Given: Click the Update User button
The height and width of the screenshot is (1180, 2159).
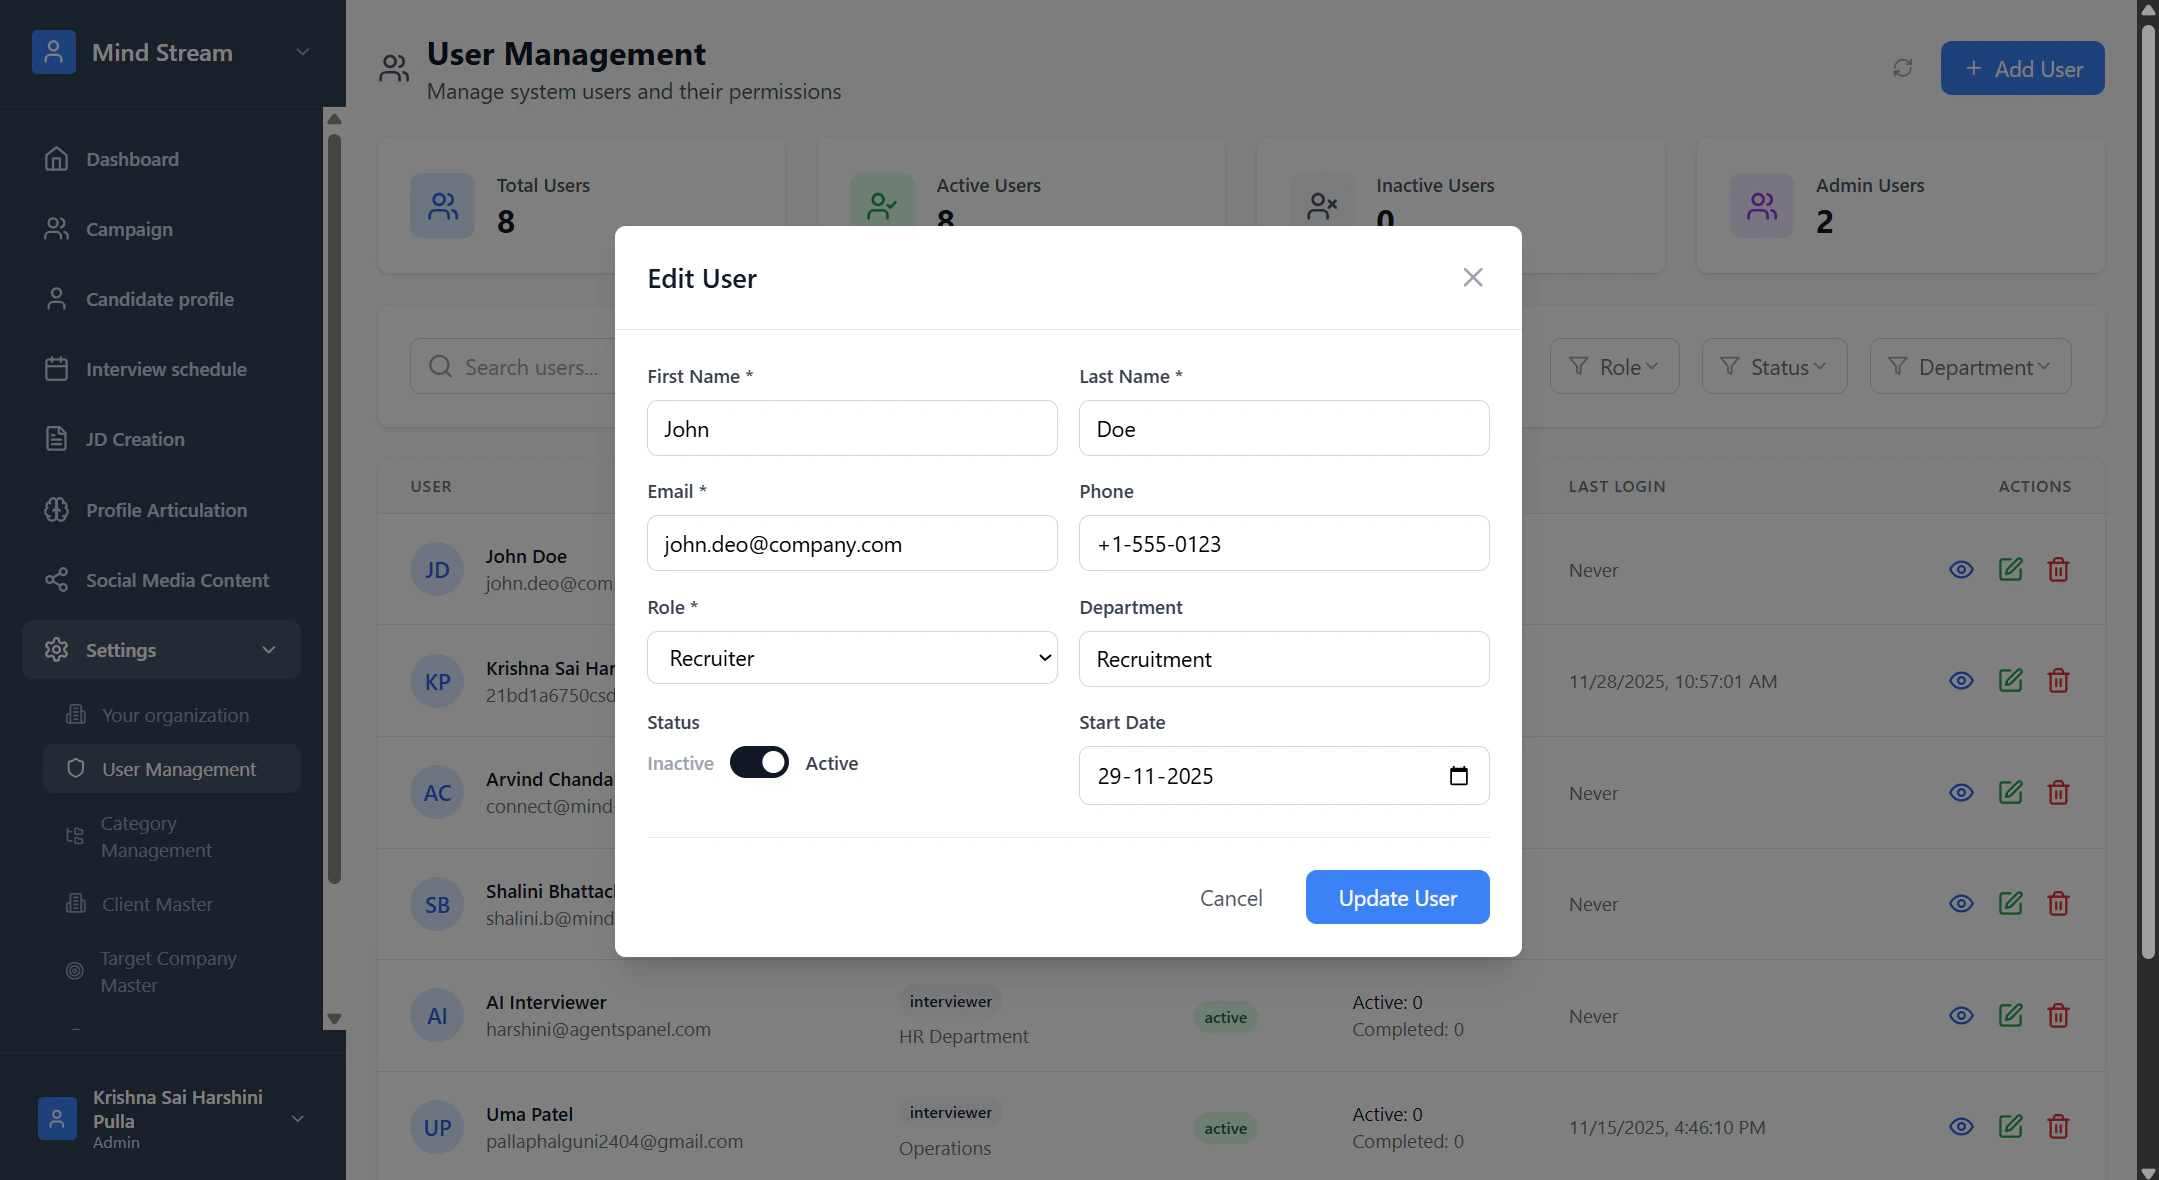Looking at the screenshot, I should pos(1397,898).
